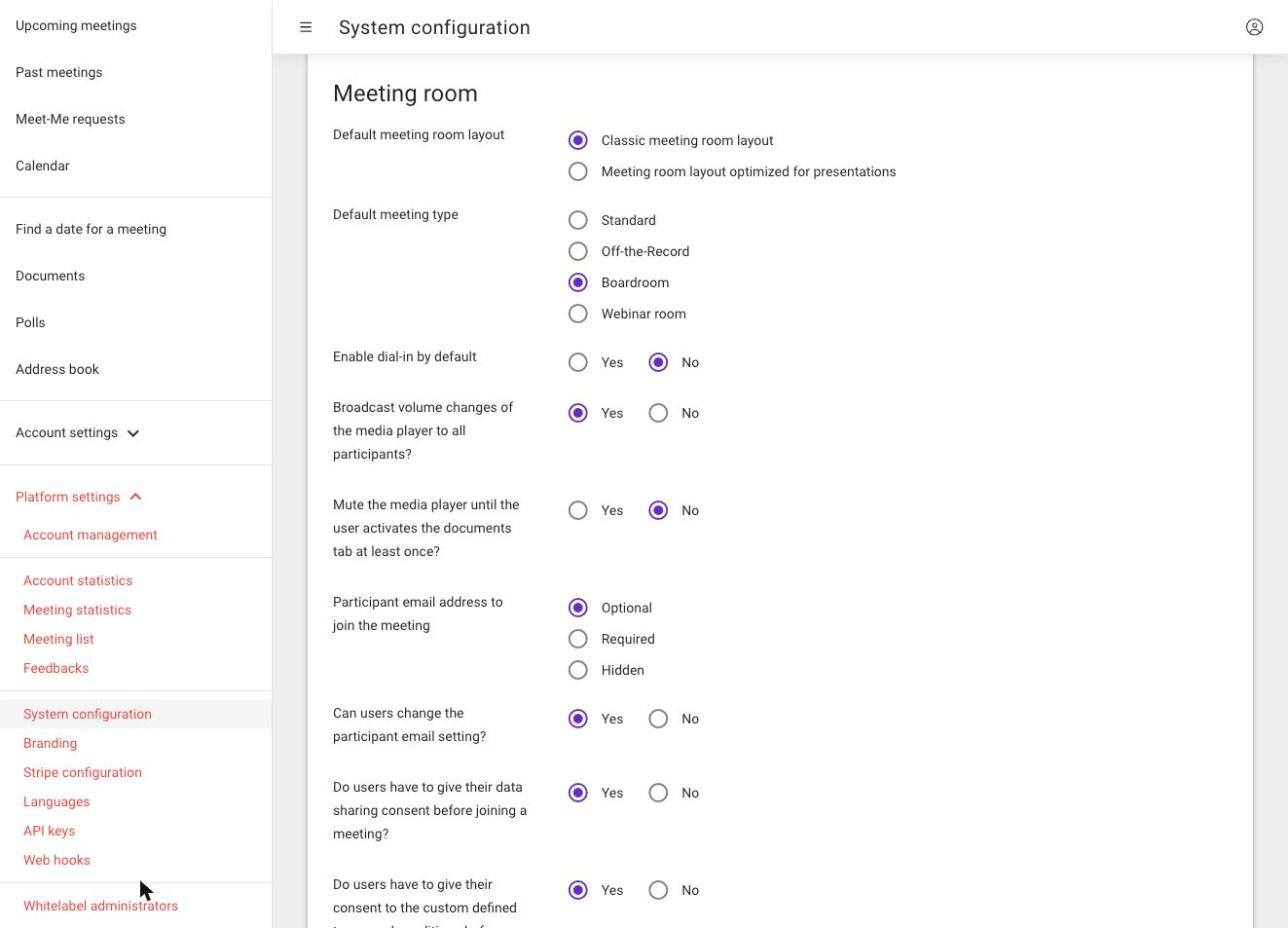Screen dimensions: 1288x928
Task: Set data sharing consent to No
Action: (658, 792)
